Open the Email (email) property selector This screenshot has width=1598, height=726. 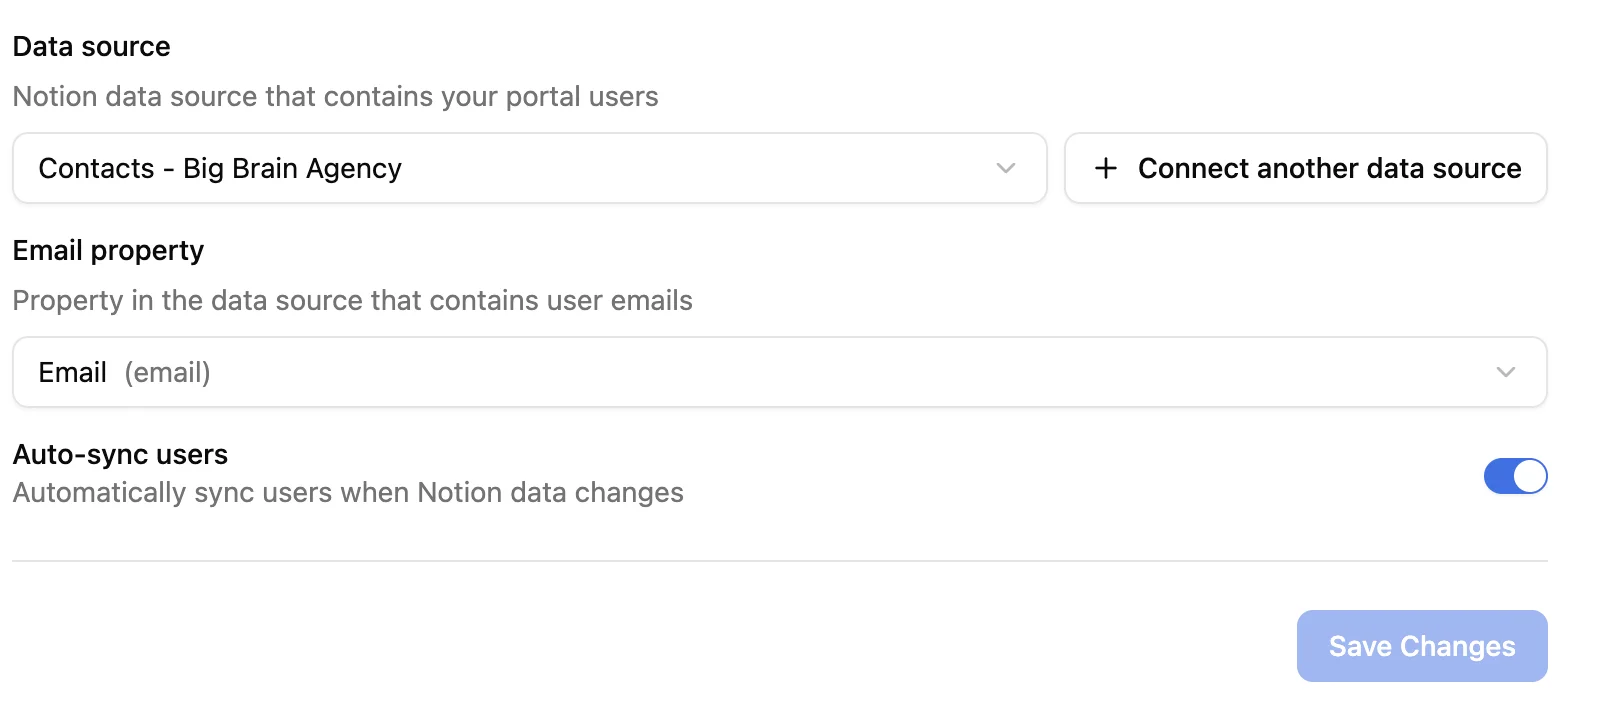(778, 372)
